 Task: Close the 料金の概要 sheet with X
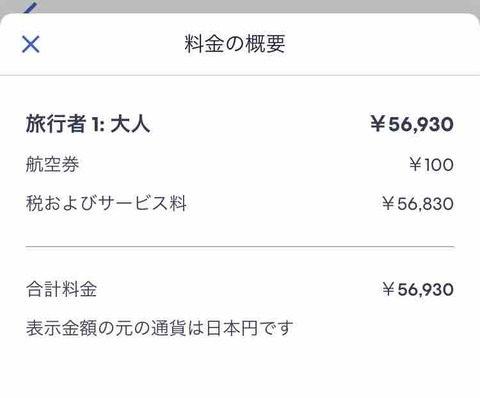31,44
